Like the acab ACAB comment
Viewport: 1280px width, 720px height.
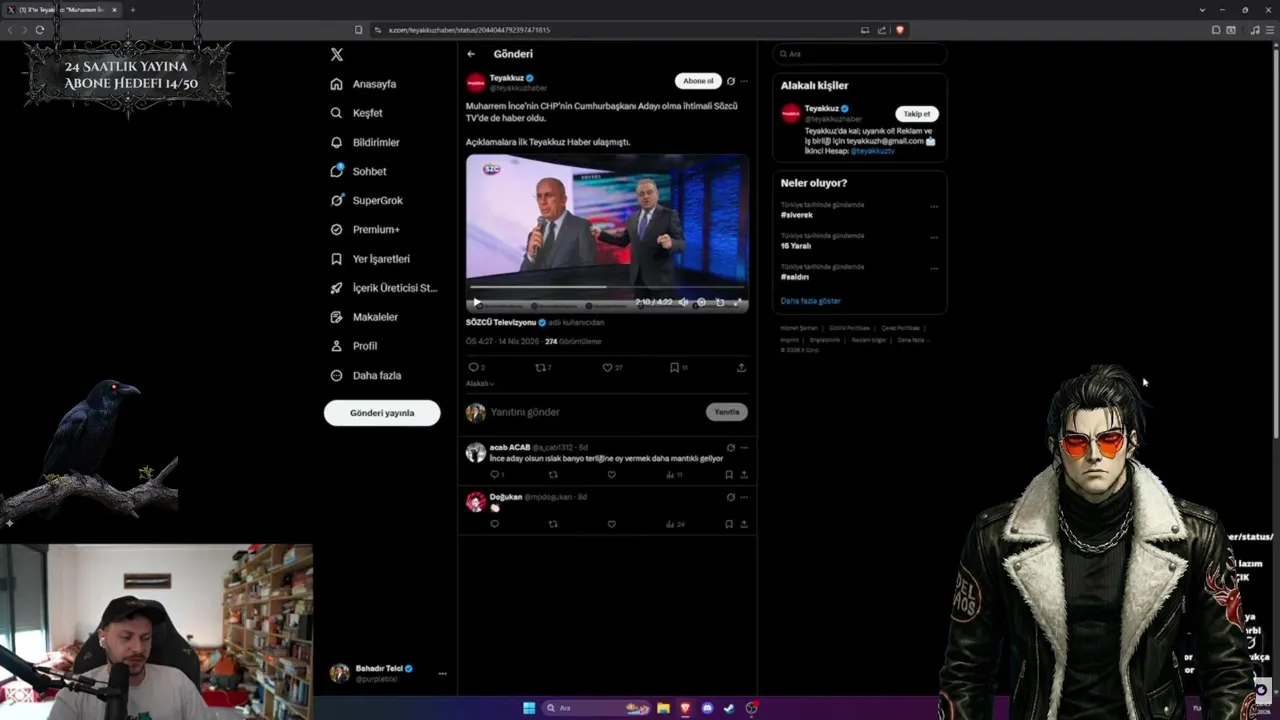pyautogui.click(x=612, y=475)
